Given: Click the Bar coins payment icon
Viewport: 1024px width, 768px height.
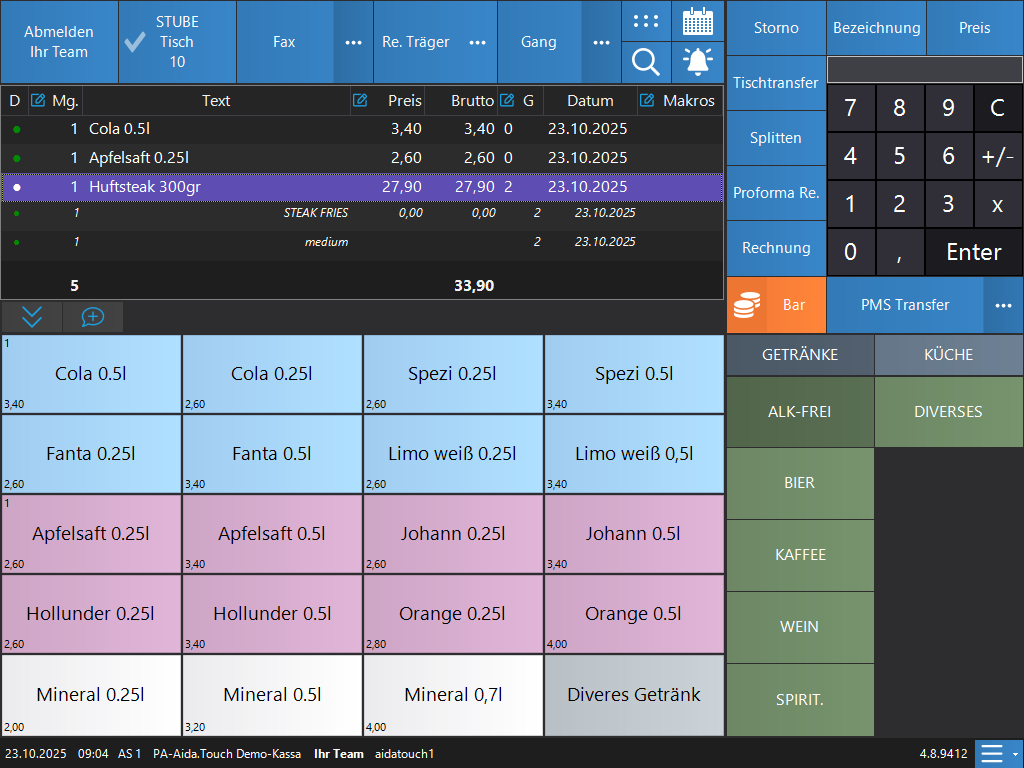Looking at the screenshot, I should tap(746, 305).
